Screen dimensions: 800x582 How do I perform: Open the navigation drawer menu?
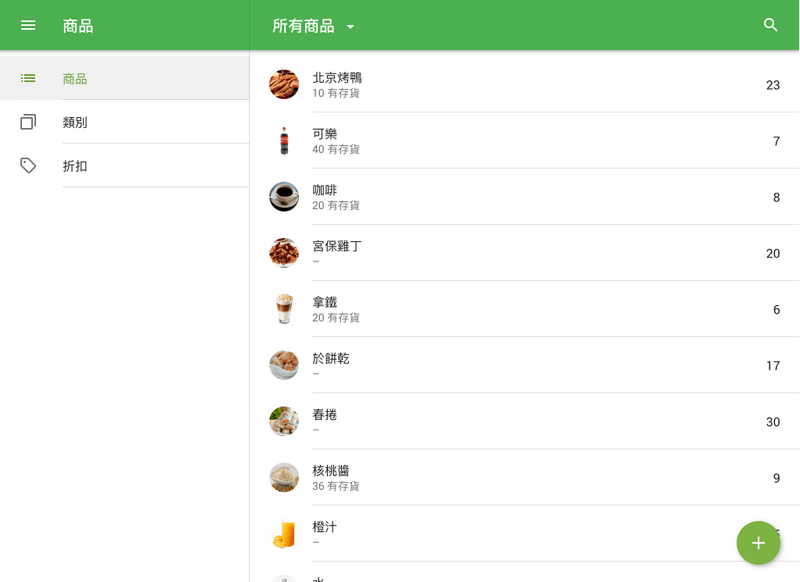point(27,25)
